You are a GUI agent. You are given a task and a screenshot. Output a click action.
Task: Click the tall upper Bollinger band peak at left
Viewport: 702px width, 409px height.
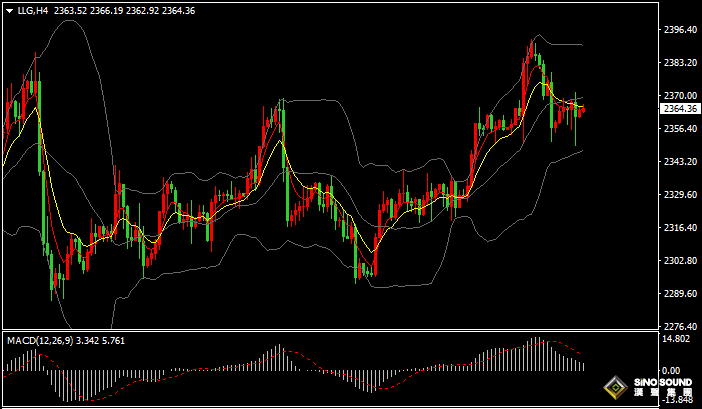(x=70, y=21)
